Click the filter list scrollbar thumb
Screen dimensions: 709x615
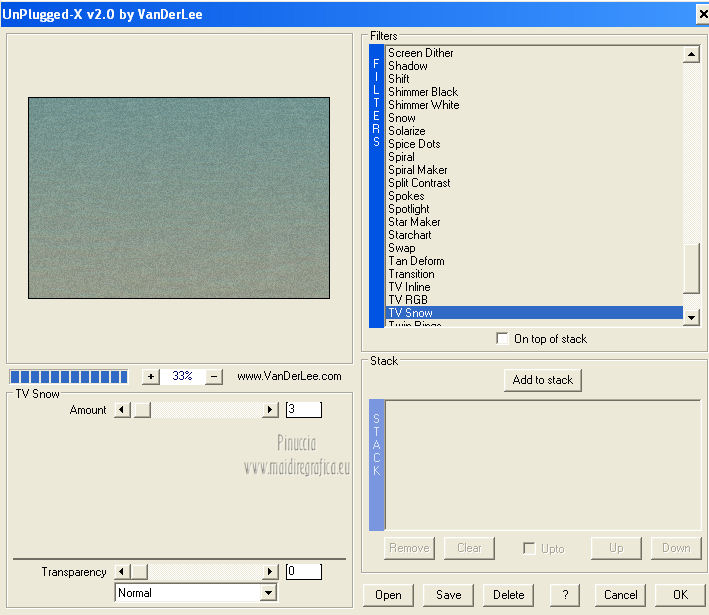(691, 269)
